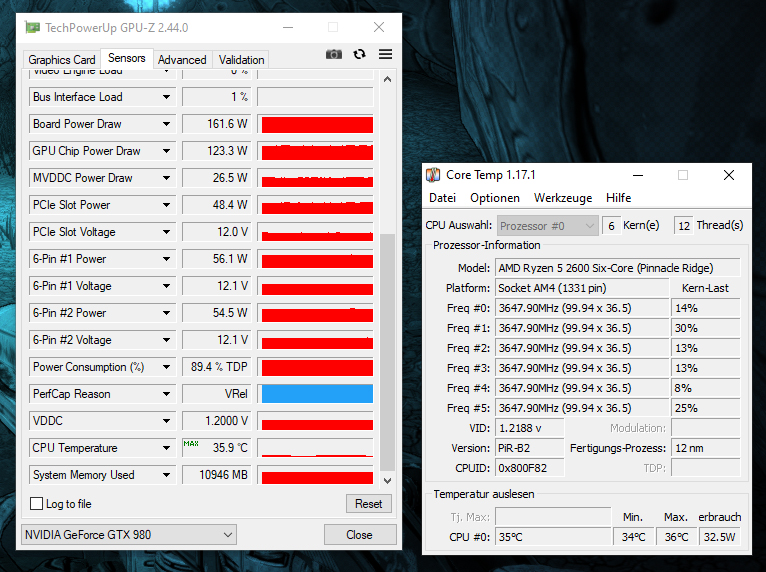Open the Prozessor #0 CPU selection dropdown
The width and height of the screenshot is (766, 572).
pos(548,226)
